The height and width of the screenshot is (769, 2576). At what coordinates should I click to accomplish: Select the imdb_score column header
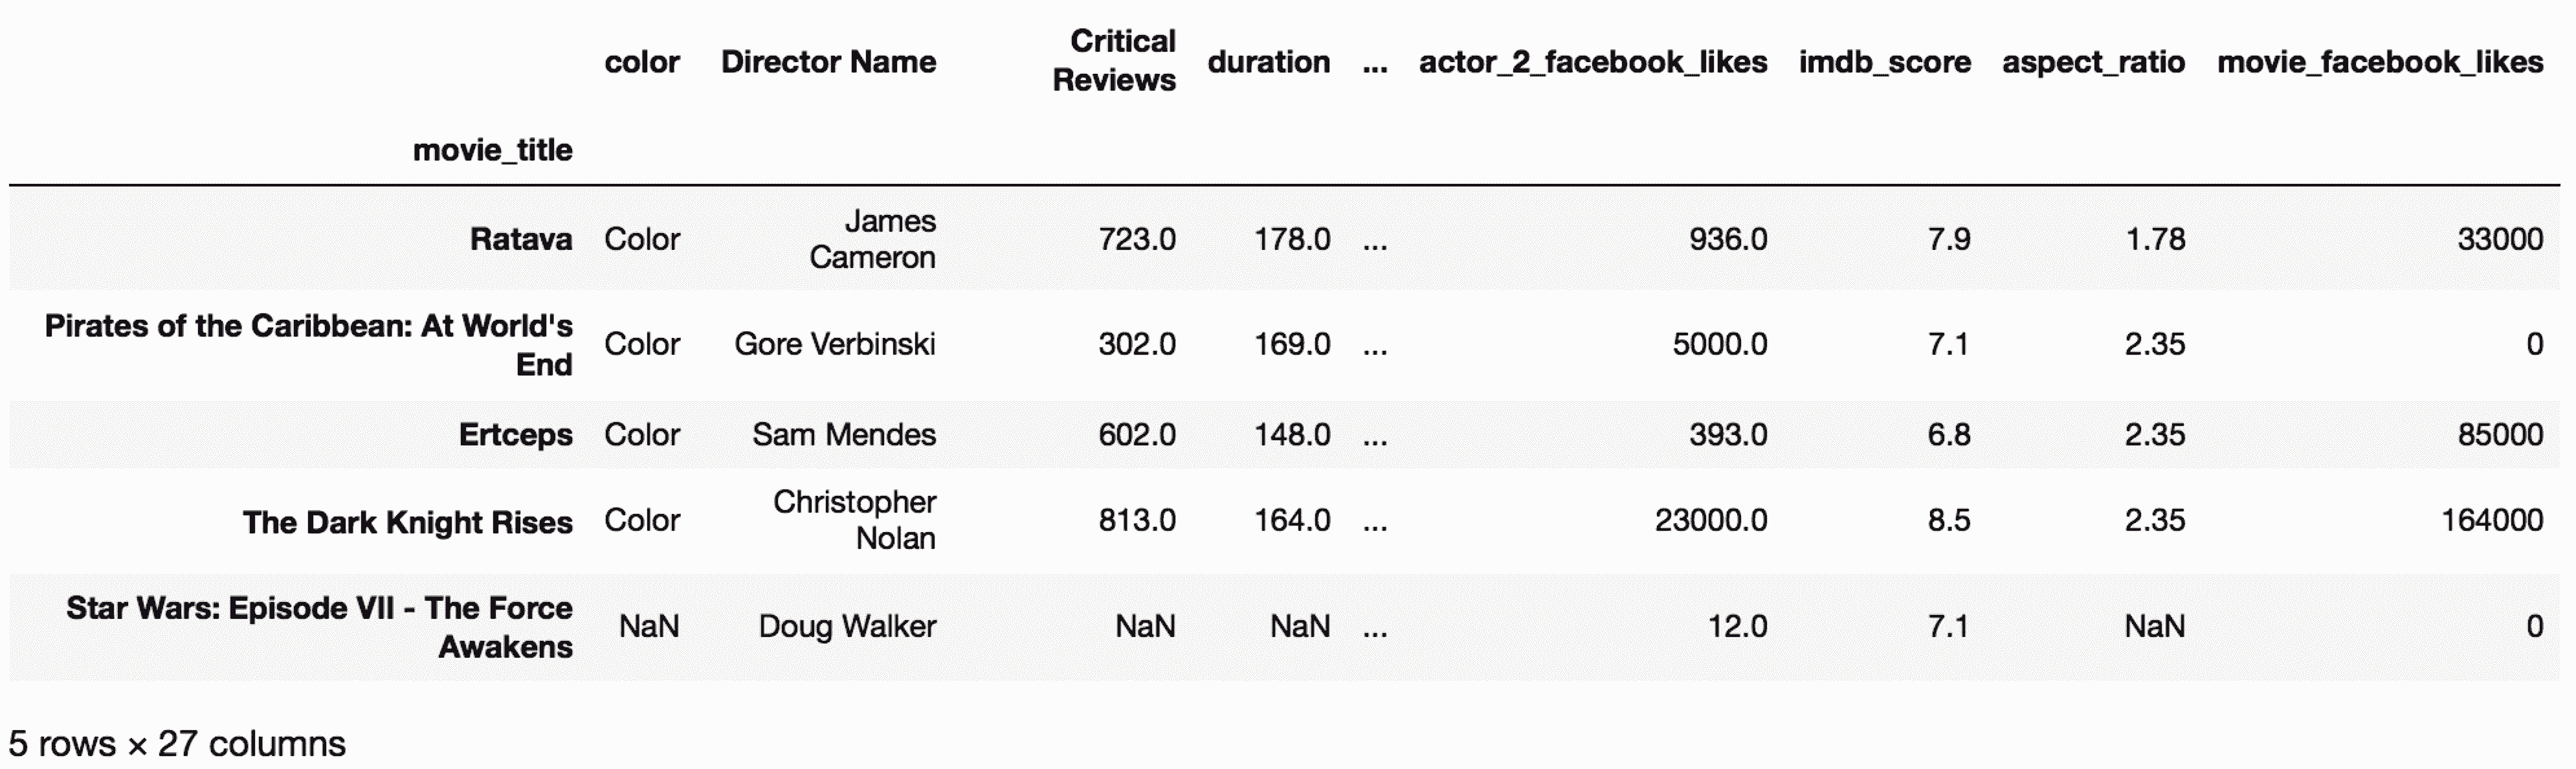coord(1884,62)
